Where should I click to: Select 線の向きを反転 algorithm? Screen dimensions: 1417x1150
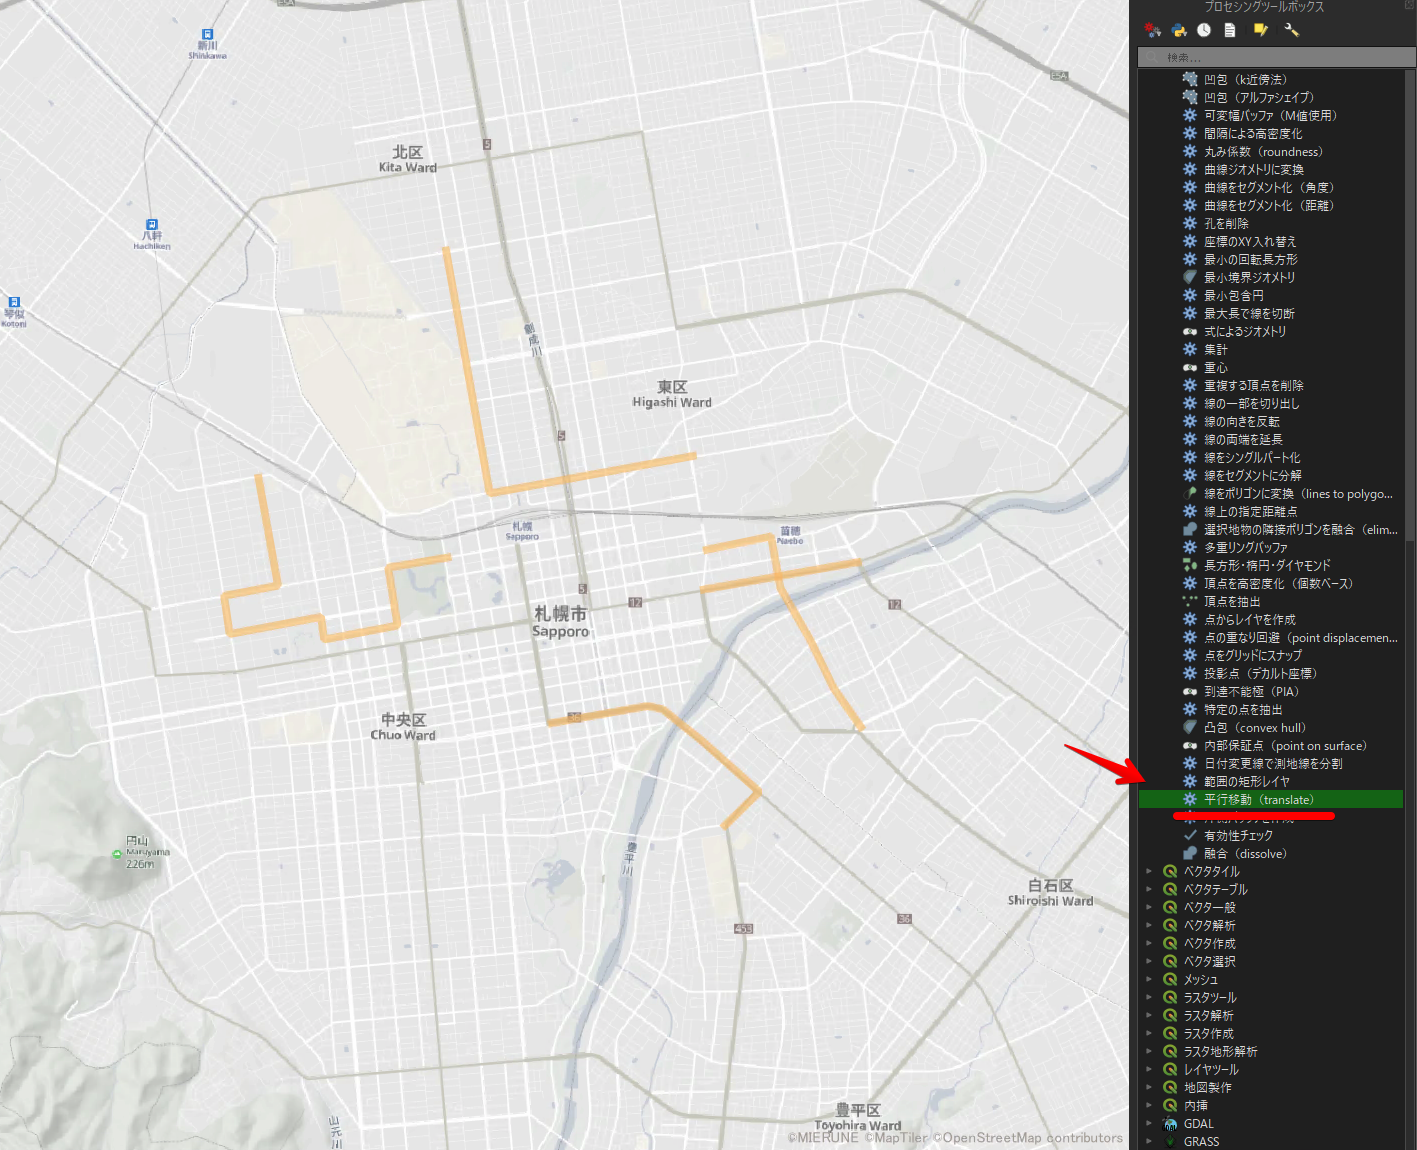click(x=1242, y=422)
